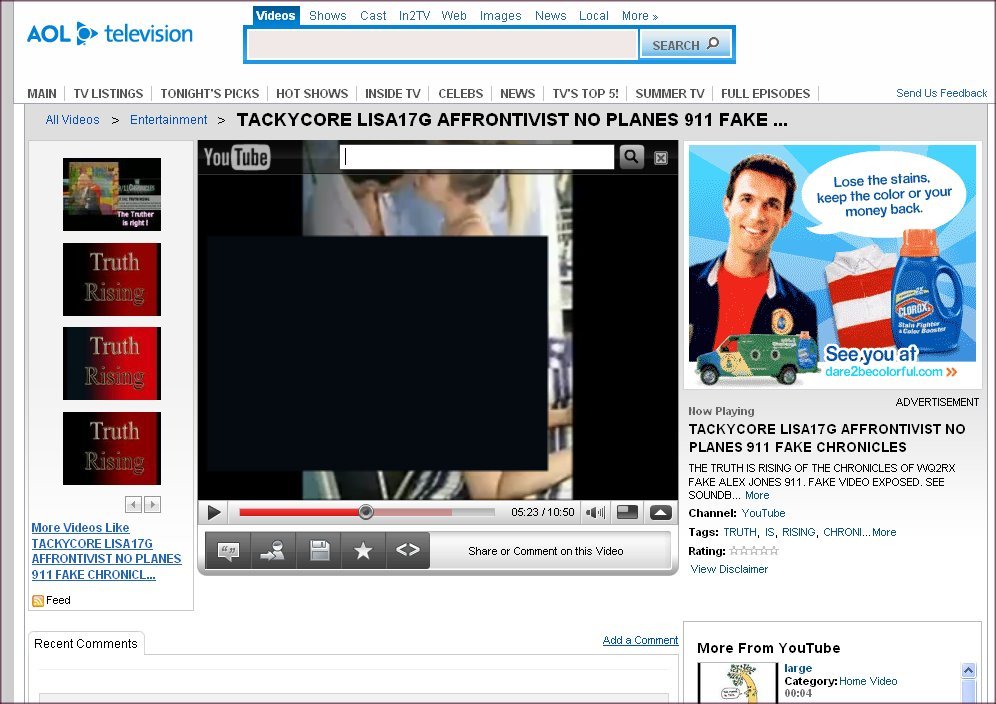Select the Shows search tab
This screenshot has height=704, width=996.
click(328, 16)
